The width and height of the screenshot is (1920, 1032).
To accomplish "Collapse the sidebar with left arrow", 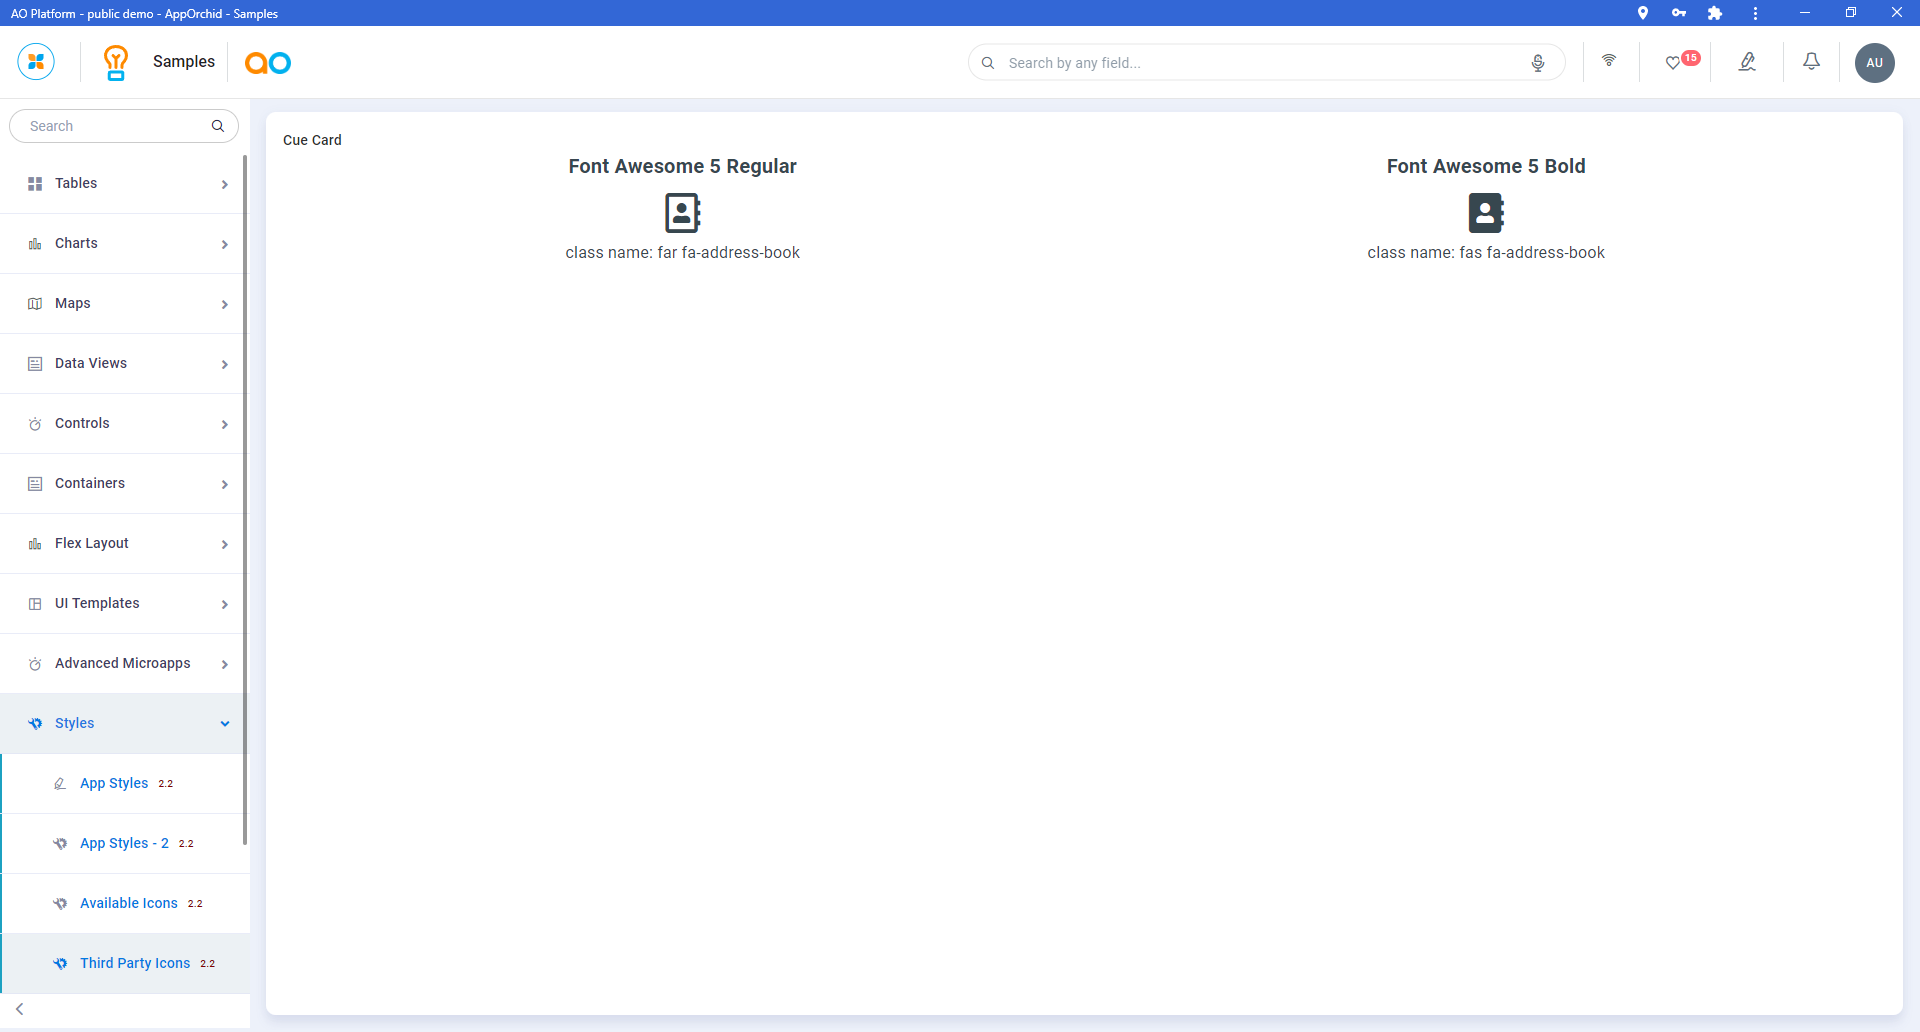I will pyautogui.click(x=20, y=1009).
